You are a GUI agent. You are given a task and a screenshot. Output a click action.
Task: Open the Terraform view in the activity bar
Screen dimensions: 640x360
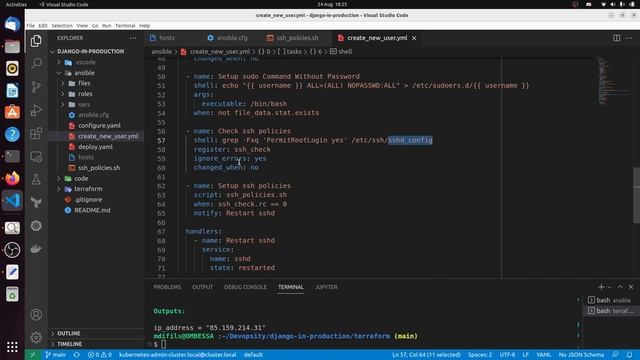click(x=36, y=203)
